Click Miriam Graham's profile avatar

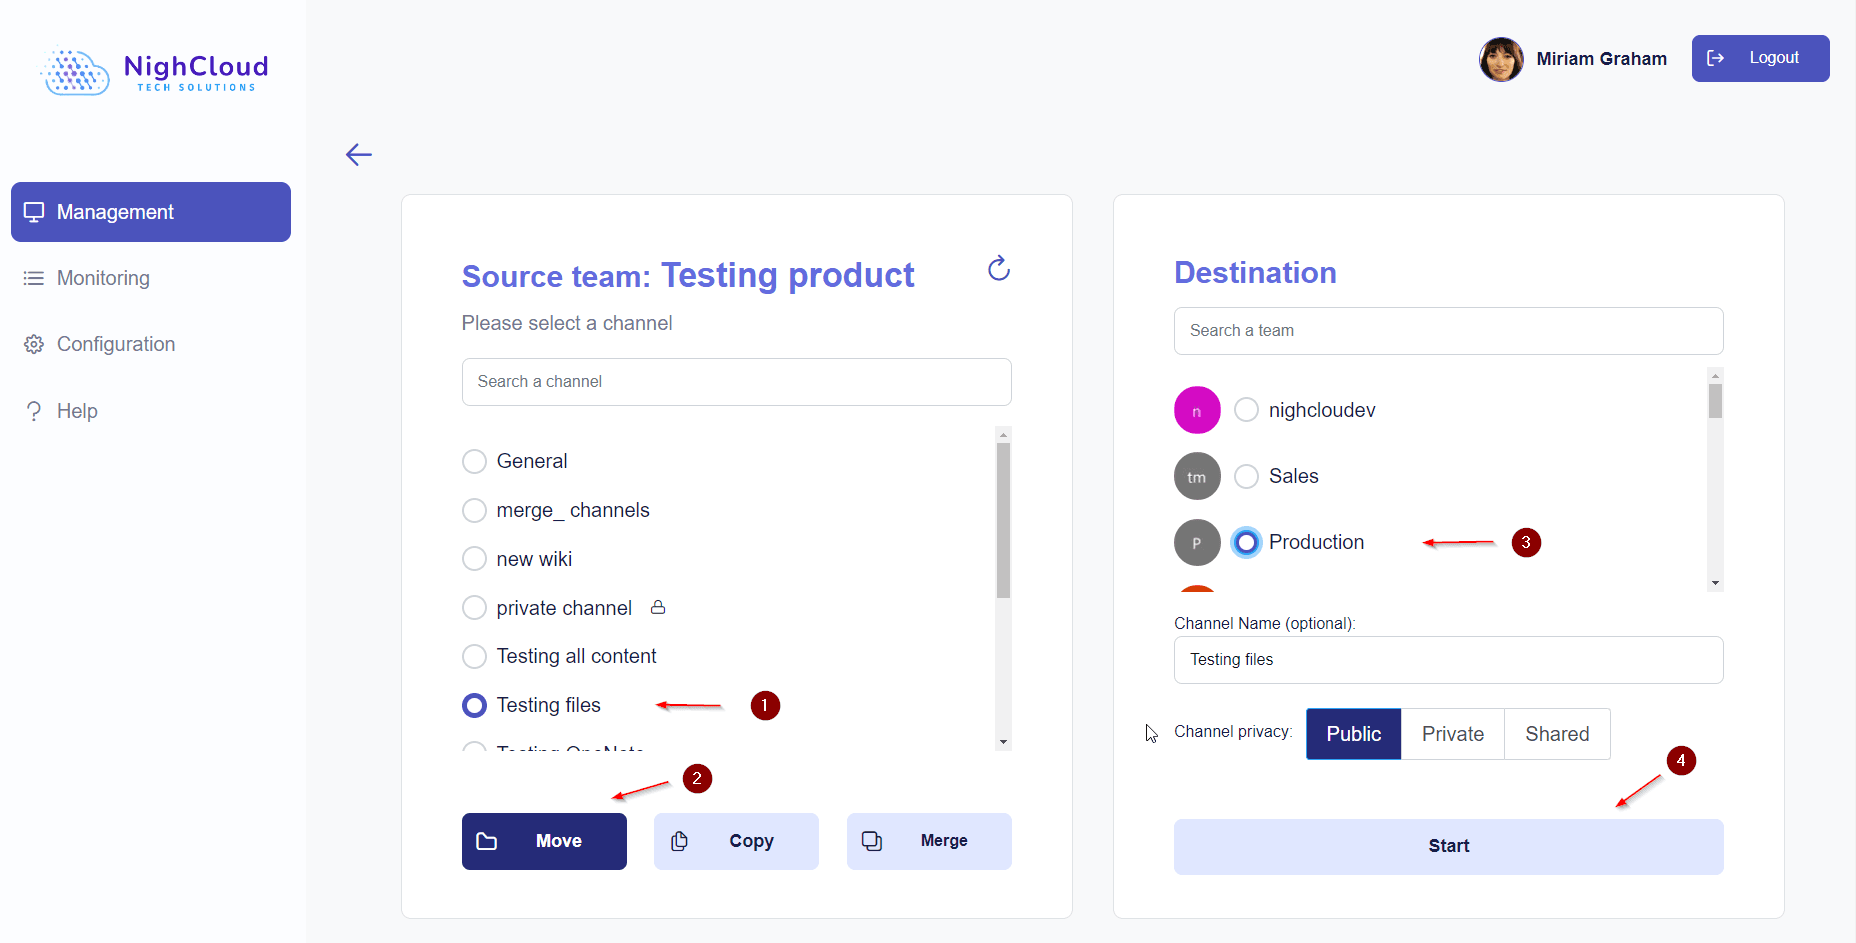pos(1501,59)
